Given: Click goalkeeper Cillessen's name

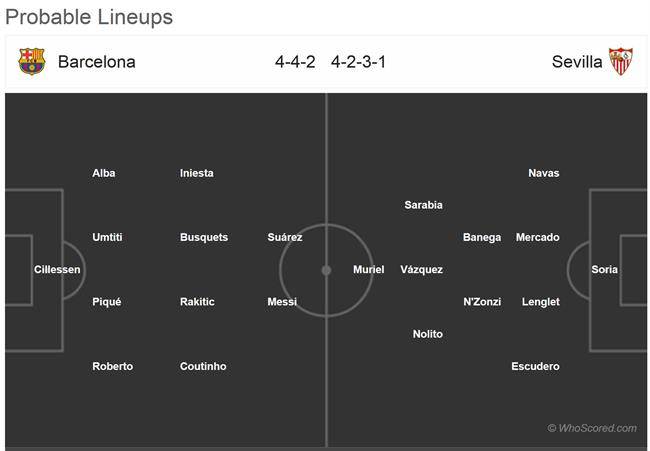Looking at the screenshot, I should tap(57, 269).
